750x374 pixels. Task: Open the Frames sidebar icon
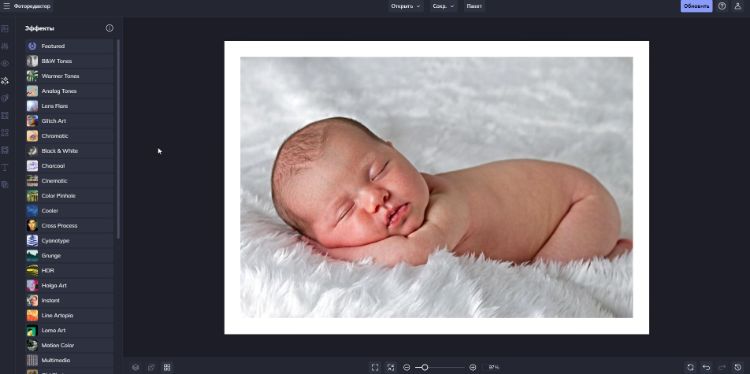[x=5, y=115]
